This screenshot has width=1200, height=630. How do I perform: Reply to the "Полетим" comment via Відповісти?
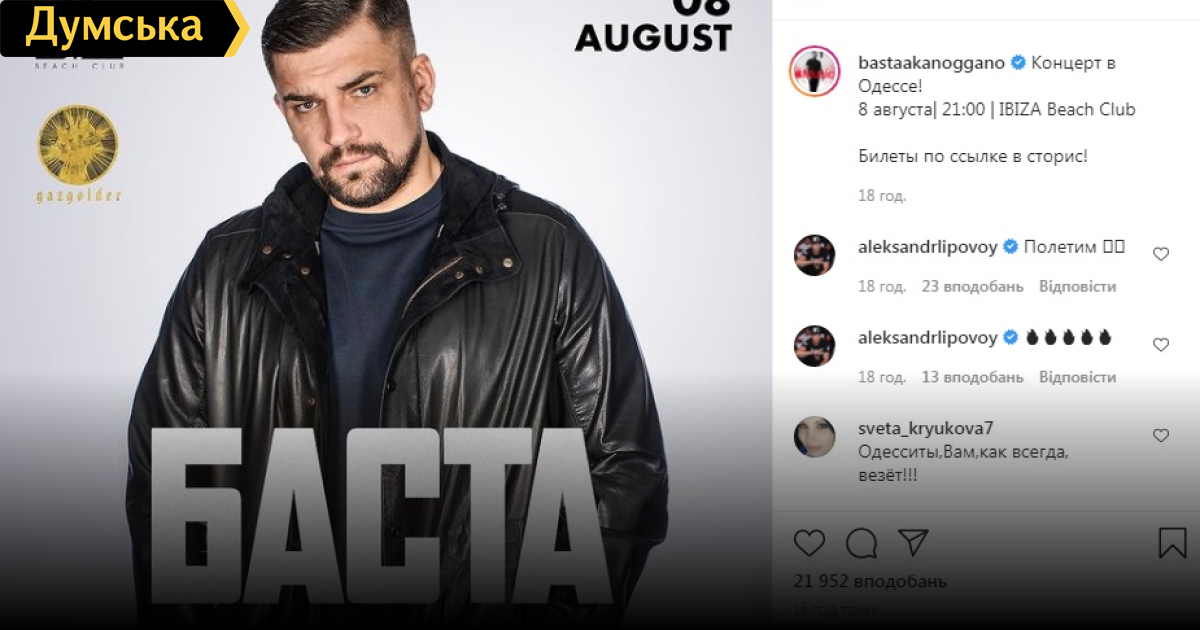tap(1077, 286)
